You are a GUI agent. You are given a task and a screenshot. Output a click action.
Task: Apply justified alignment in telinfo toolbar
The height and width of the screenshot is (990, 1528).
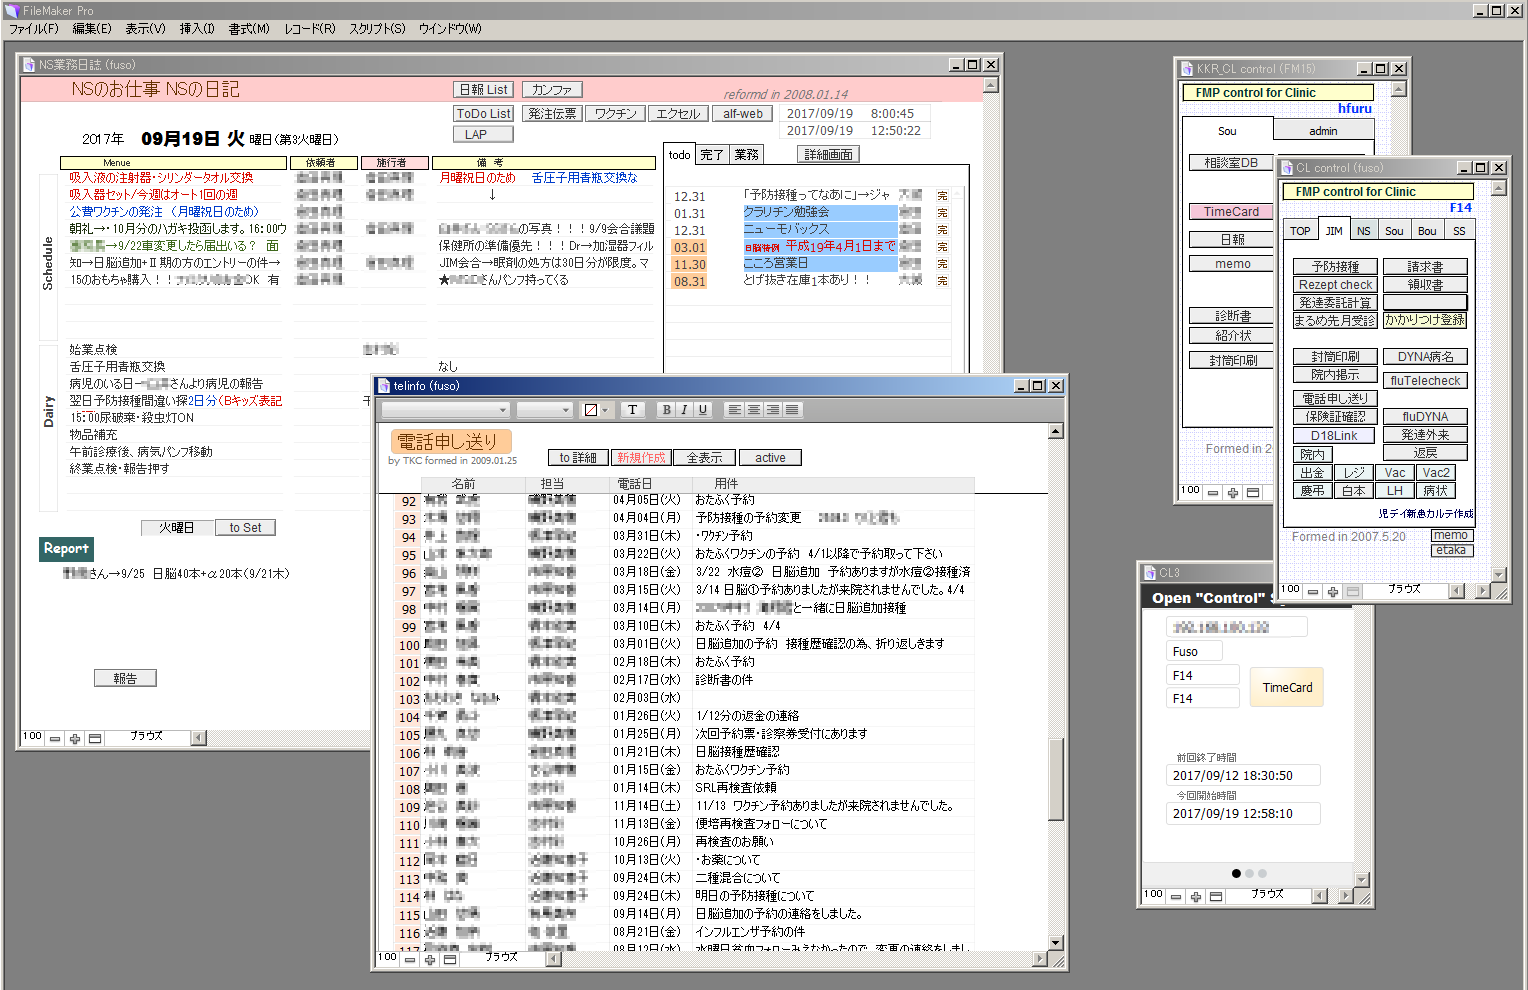click(792, 410)
